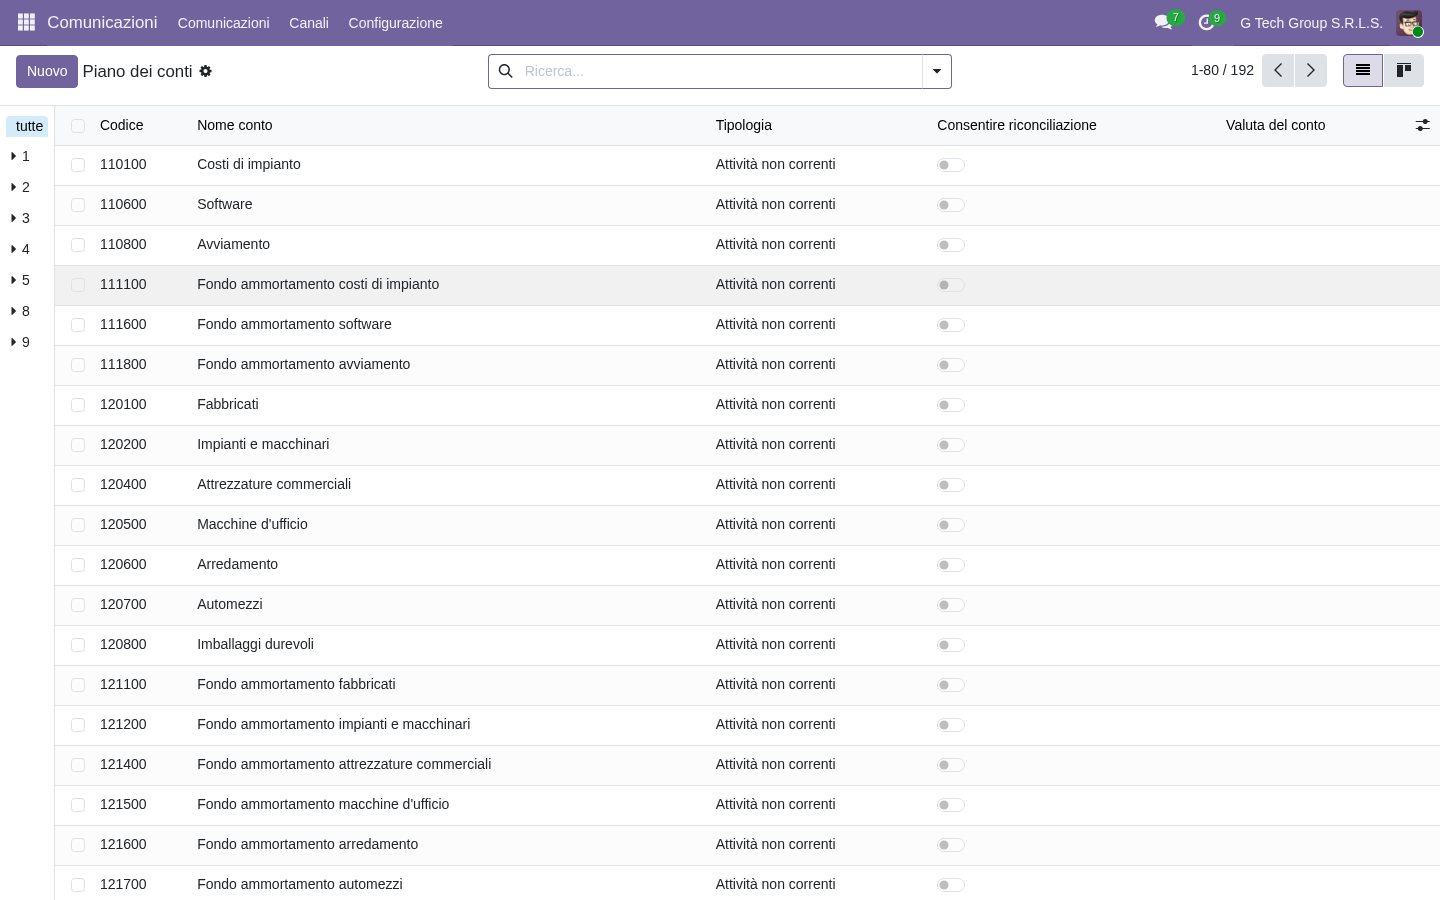The width and height of the screenshot is (1440, 900).
Task: Open the Configurazione menu
Action: [x=395, y=23]
